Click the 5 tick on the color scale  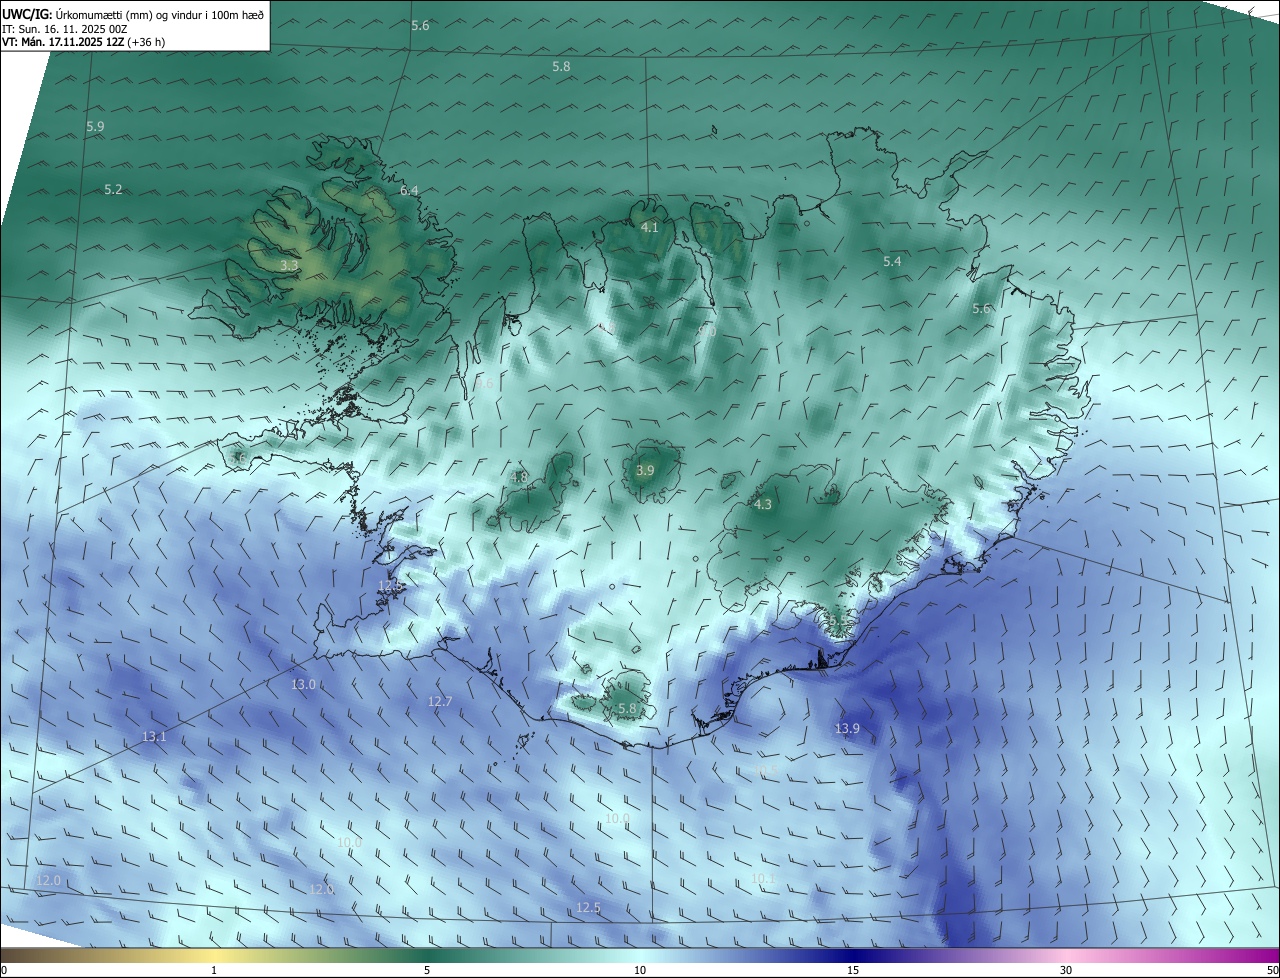coord(427,970)
